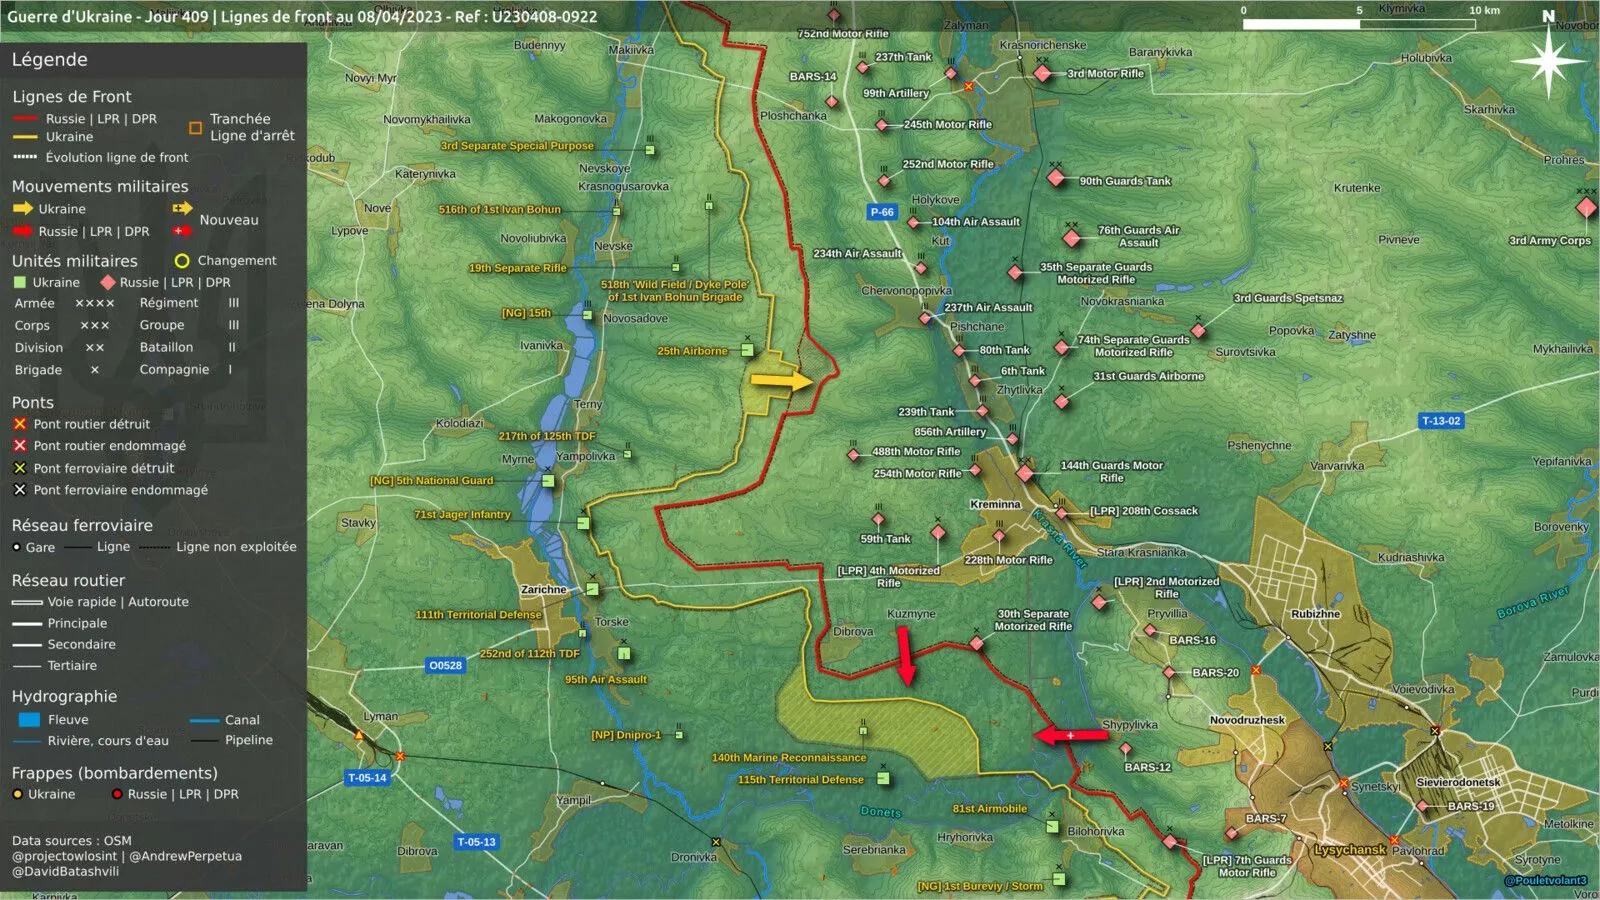Click the yellow Ukraine movement arrow in legend

[22, 209]
